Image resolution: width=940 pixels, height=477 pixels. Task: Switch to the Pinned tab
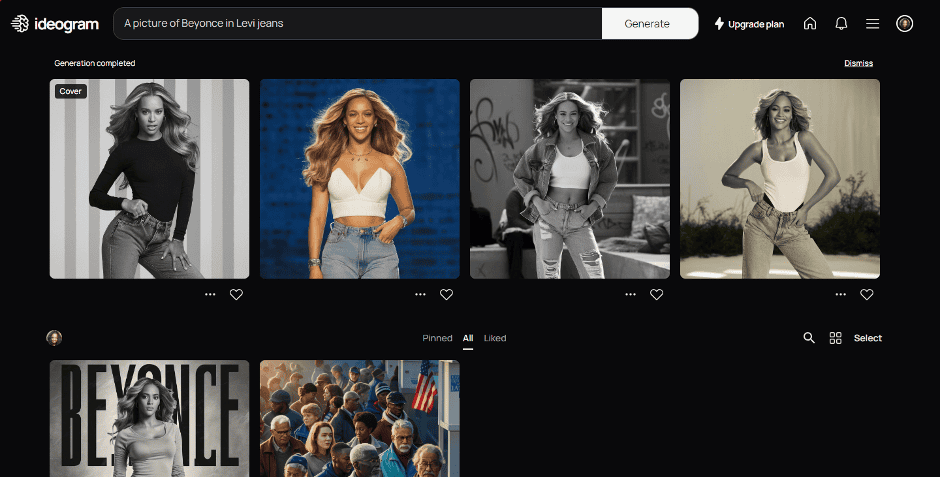[x=437, y=338]
